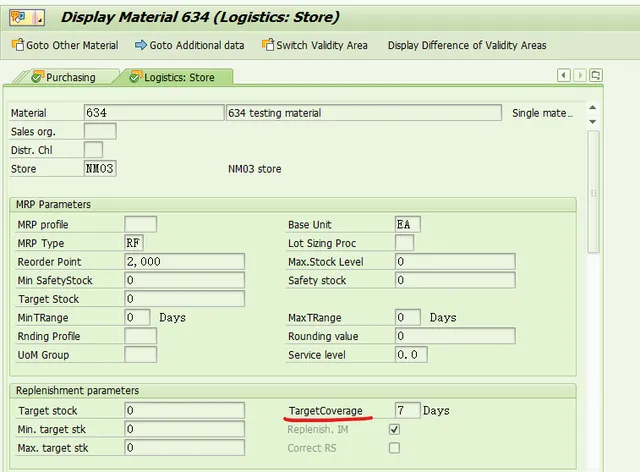Click Target Stock field in MRP Parameters
The image size is (640, 472).
184,298
